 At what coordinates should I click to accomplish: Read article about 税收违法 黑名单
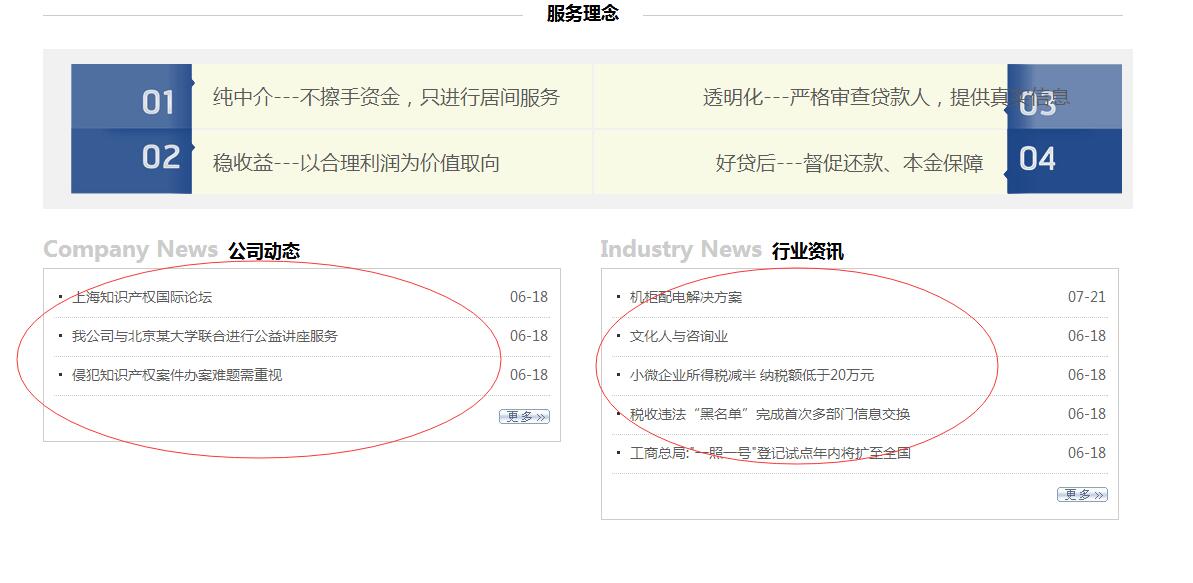770,414
